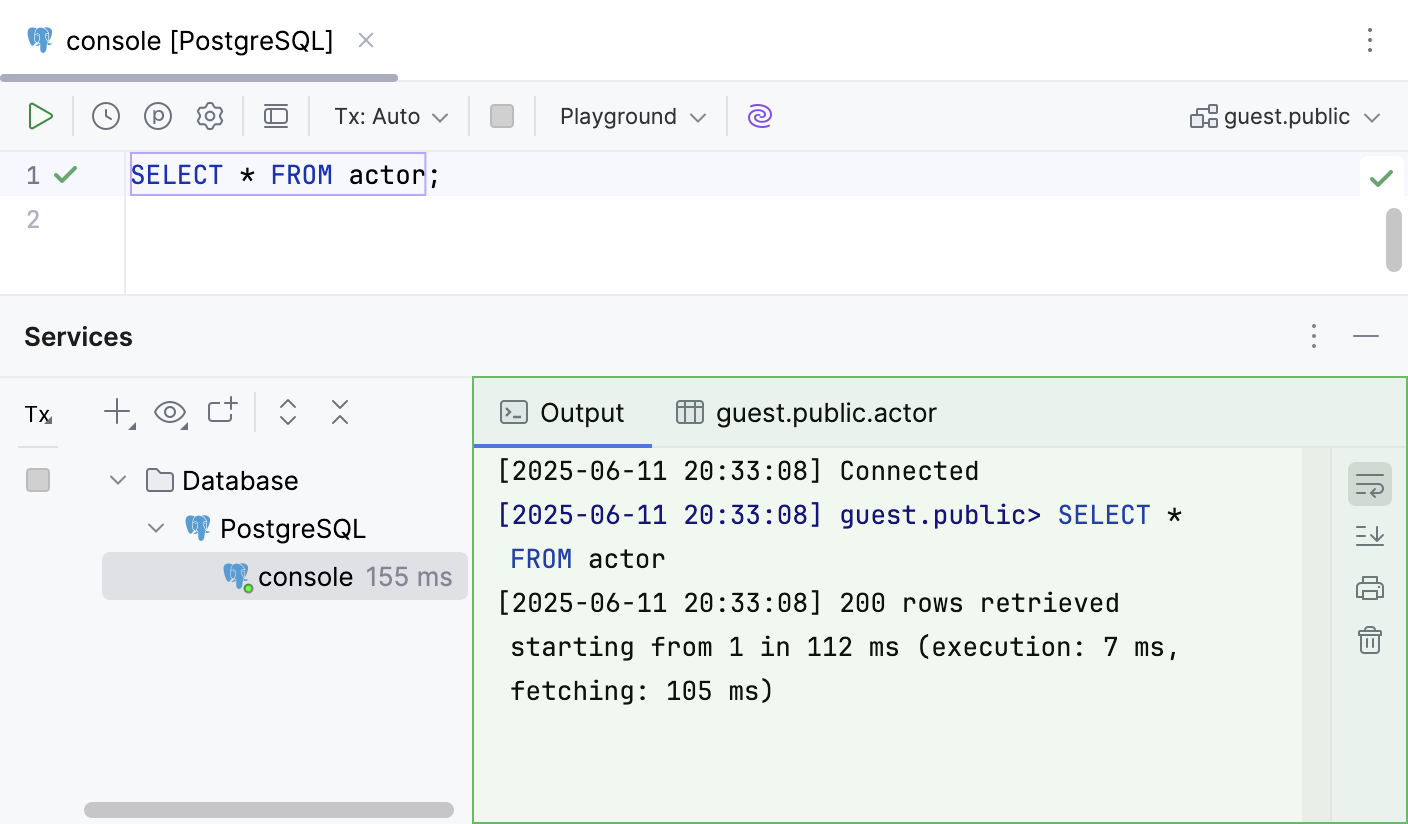Click the AI assistant swirl icon
Screen dimensions: 1408x824
click(760, 117)
